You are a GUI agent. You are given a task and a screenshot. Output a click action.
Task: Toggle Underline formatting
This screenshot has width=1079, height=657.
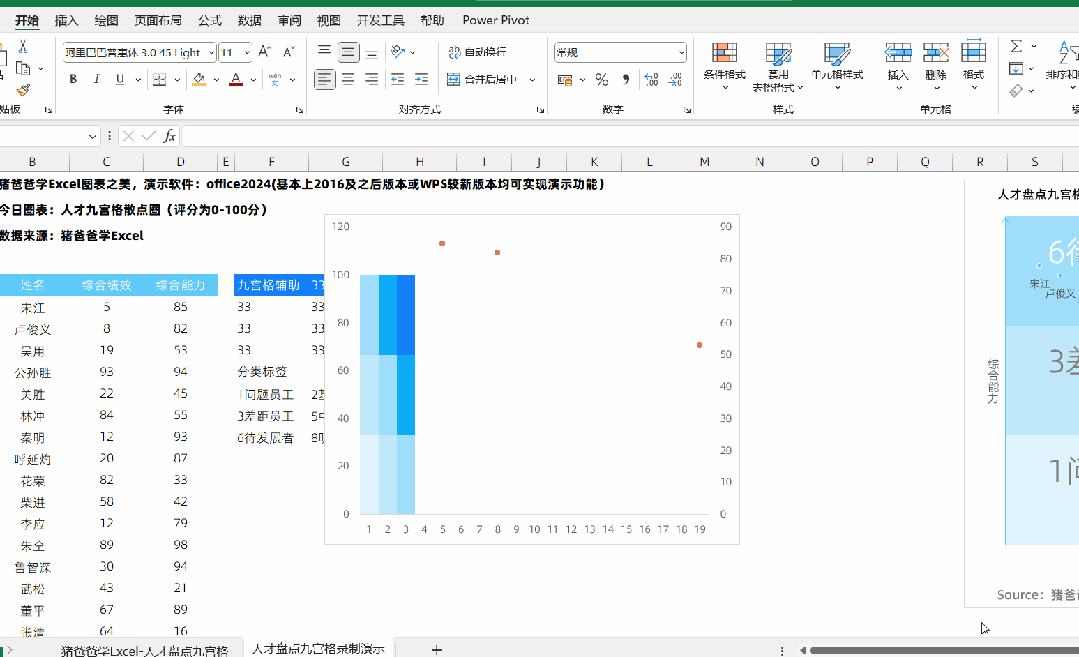coord(120,80)
